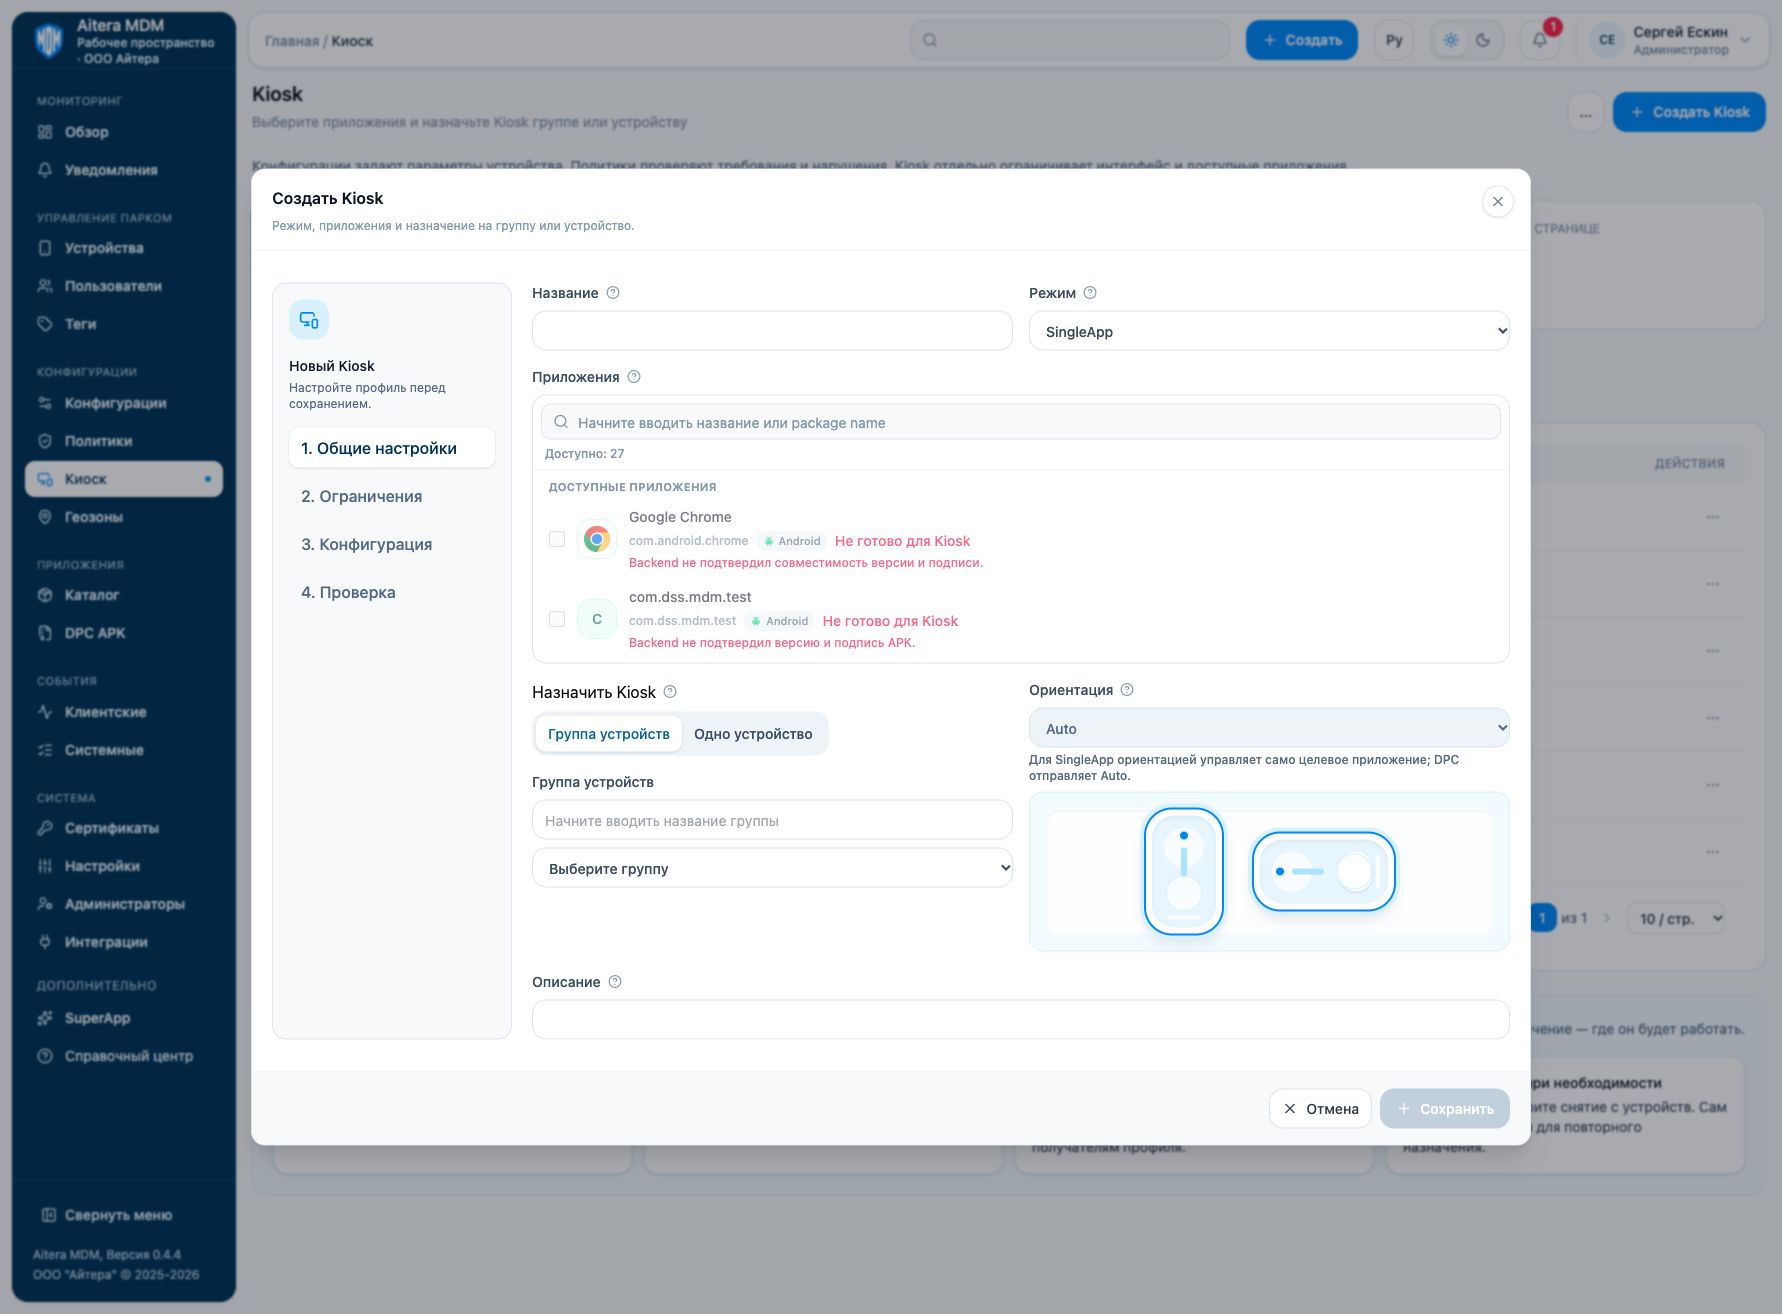The height and width of the screenshot is (1314, 1782).
Task: Open the Ориентация Auto dropdown
Action: (1269, 728)
